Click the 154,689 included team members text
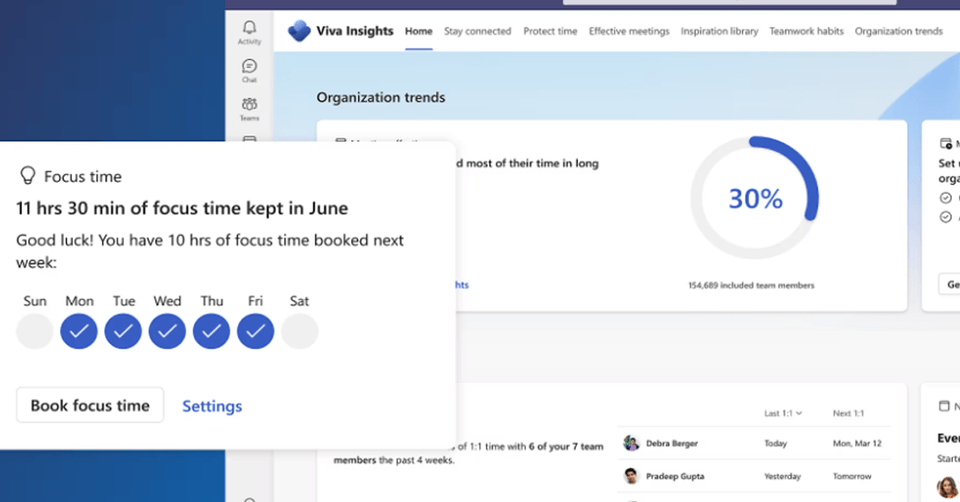The width and height of the screenshot is (960, 502). [x=751, y=285]
